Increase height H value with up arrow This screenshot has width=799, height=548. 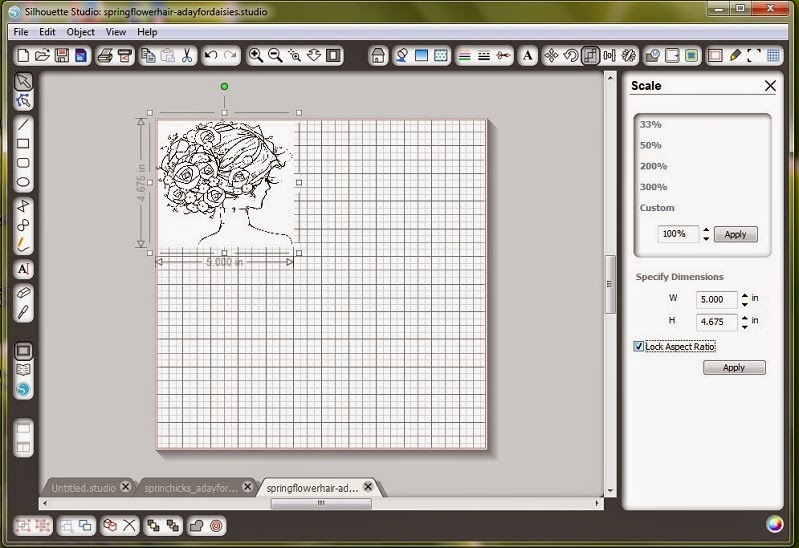[744, 318]
